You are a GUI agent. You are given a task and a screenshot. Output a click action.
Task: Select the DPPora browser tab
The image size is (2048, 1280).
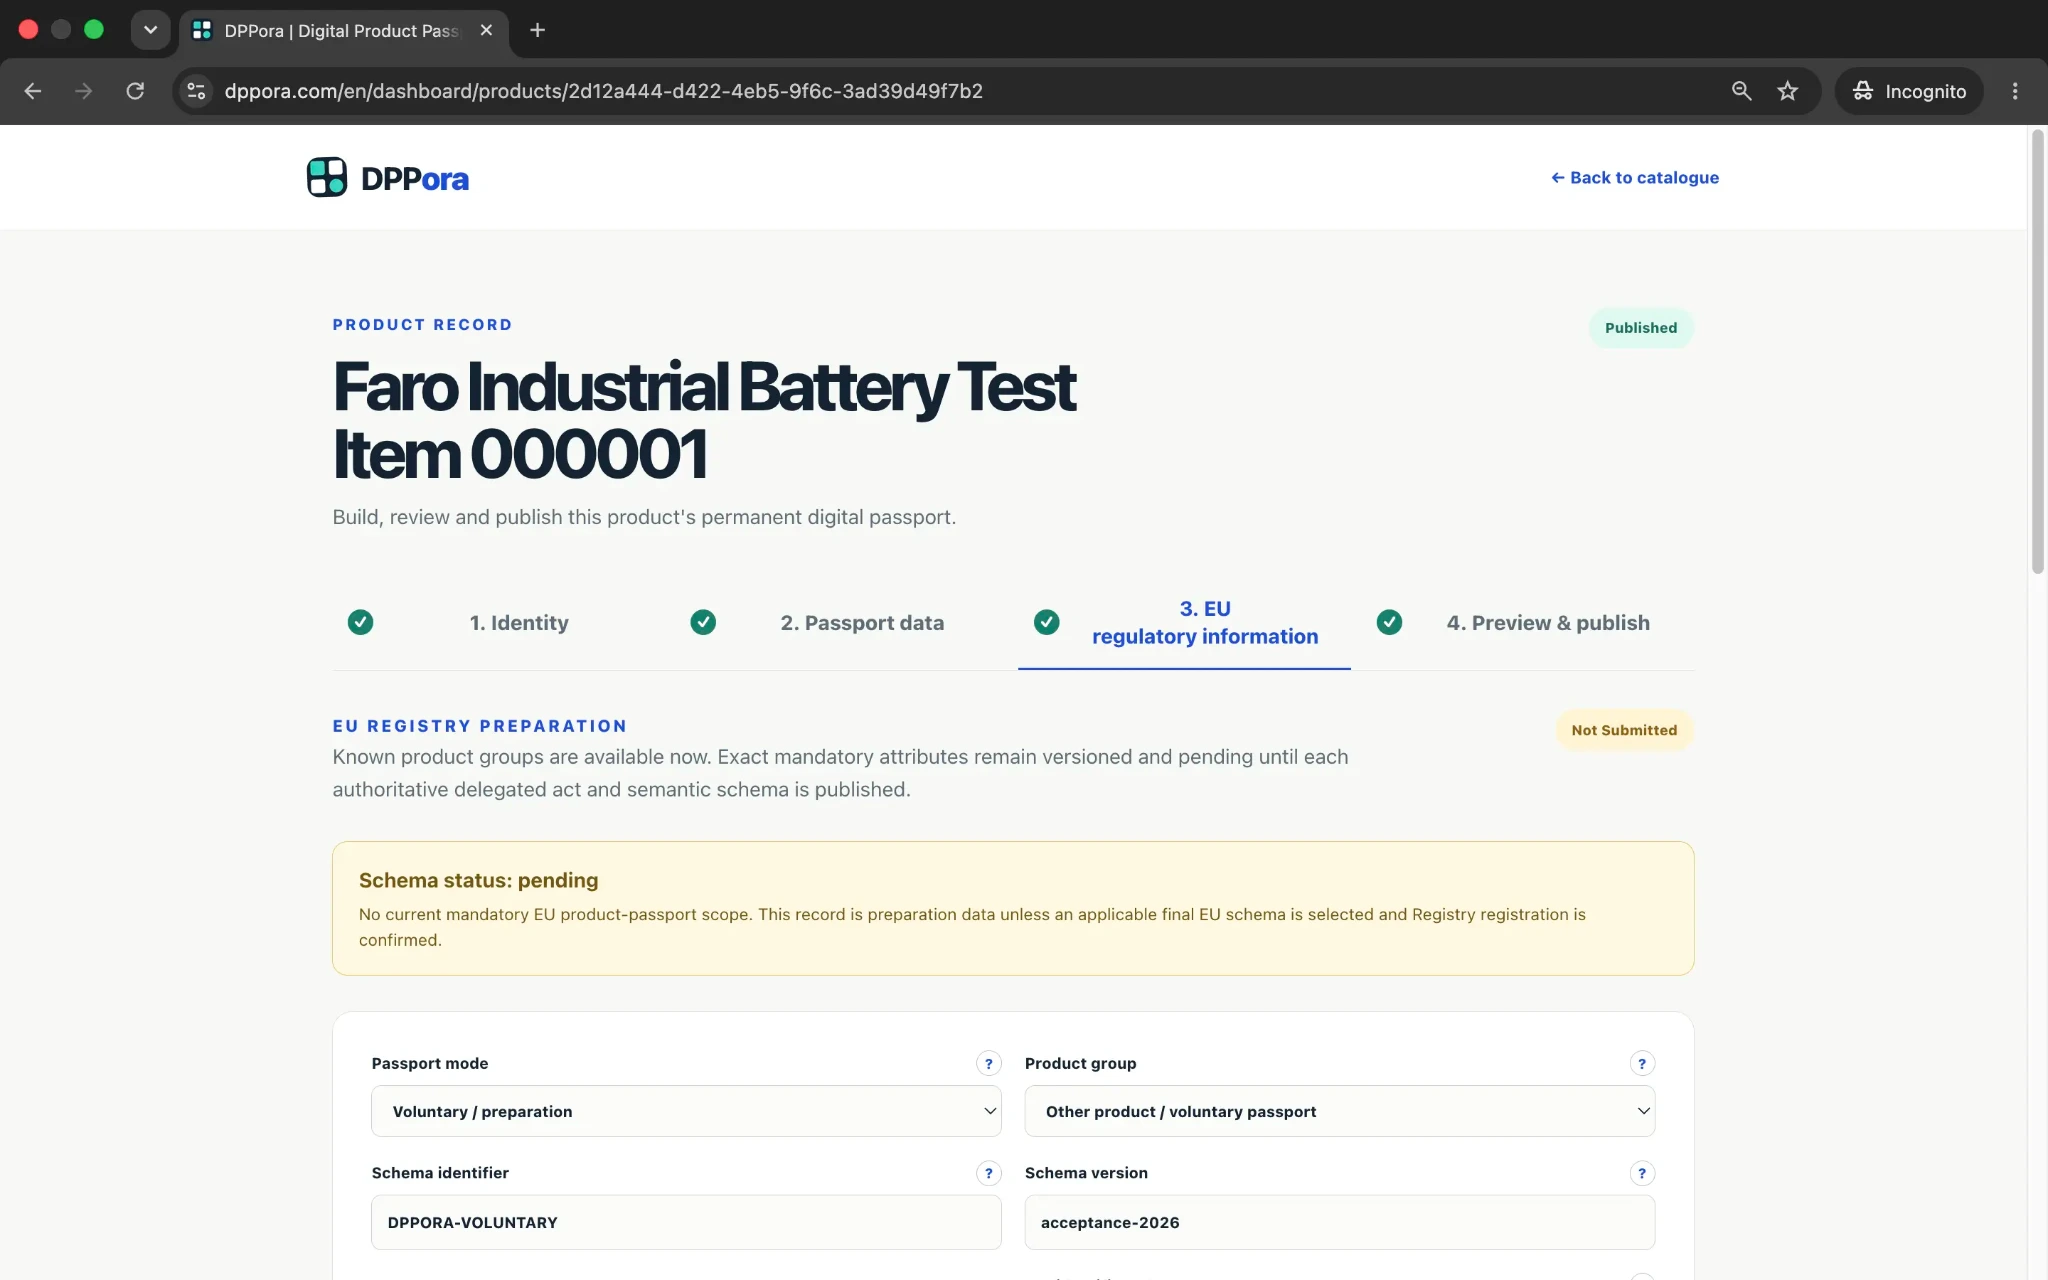342,30
